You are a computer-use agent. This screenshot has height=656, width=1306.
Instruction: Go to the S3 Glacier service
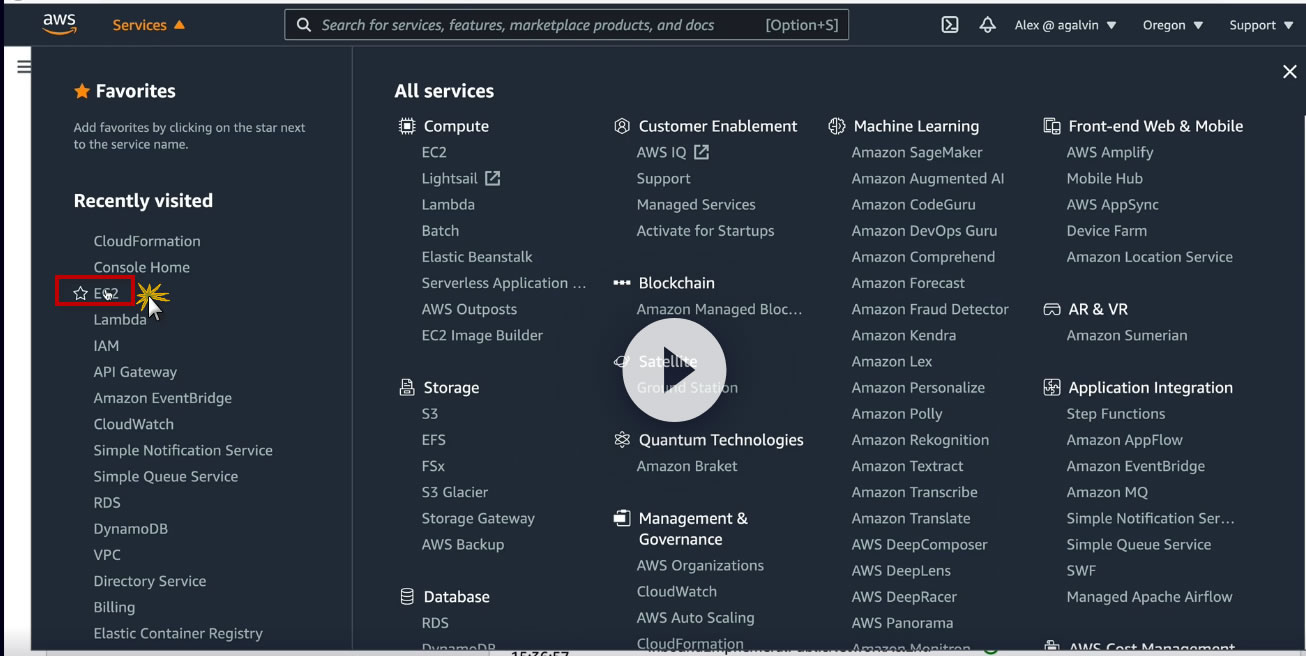(x=455, y=492)
